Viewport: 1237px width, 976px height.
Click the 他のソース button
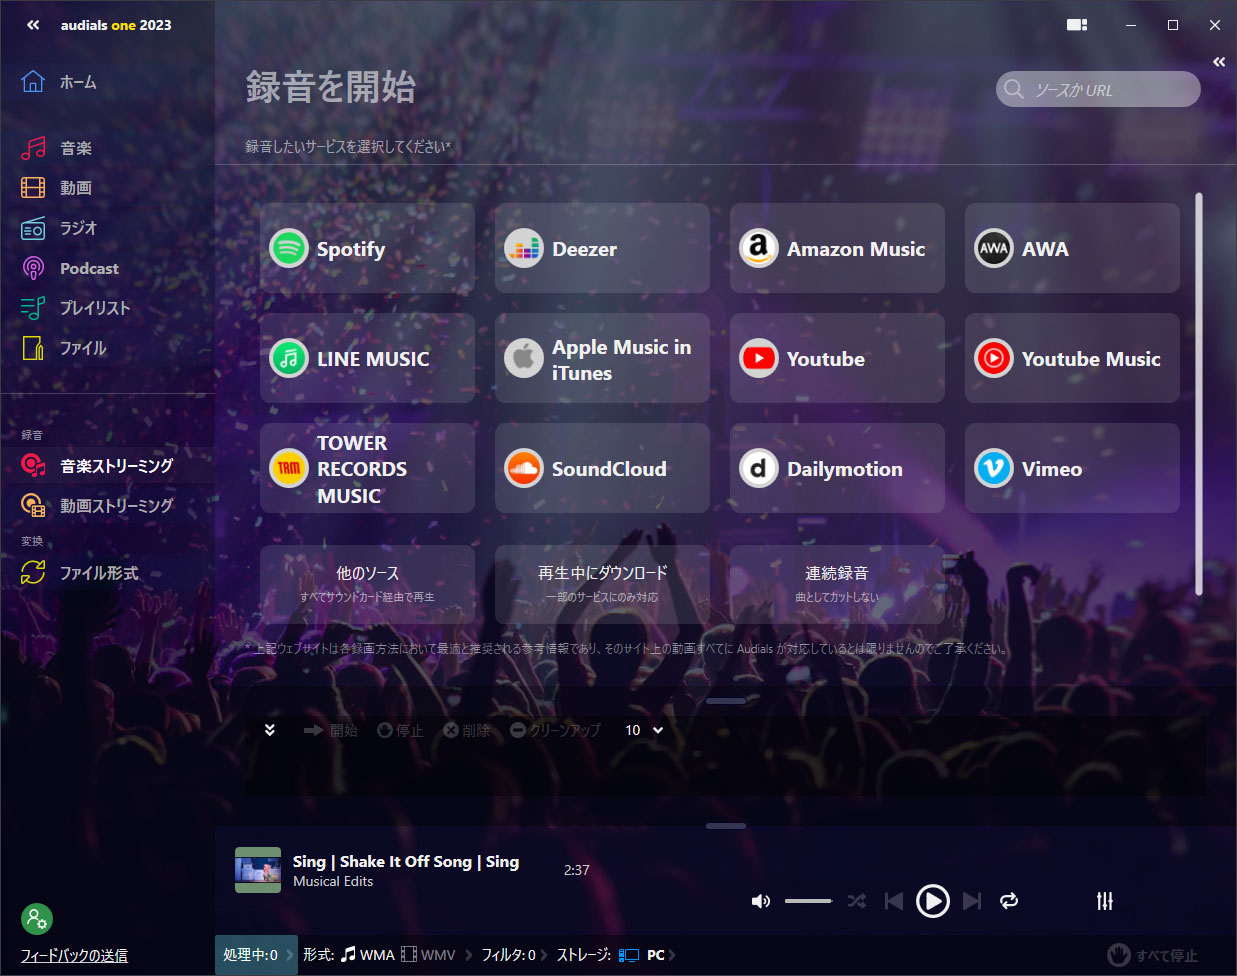(367, 584)
